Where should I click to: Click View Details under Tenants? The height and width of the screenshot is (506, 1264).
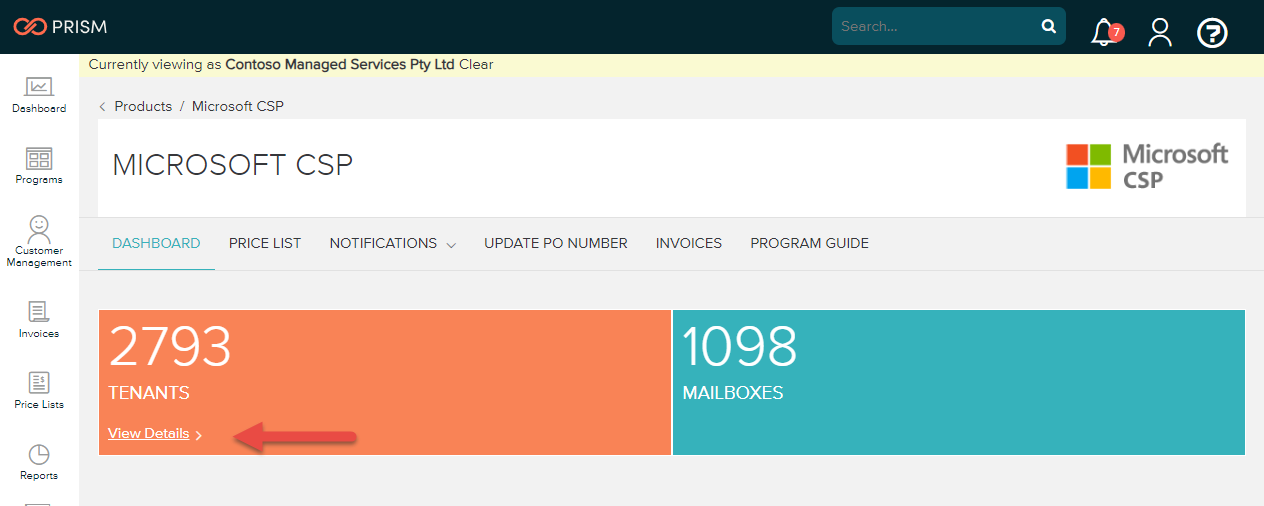tap(149, 433)
